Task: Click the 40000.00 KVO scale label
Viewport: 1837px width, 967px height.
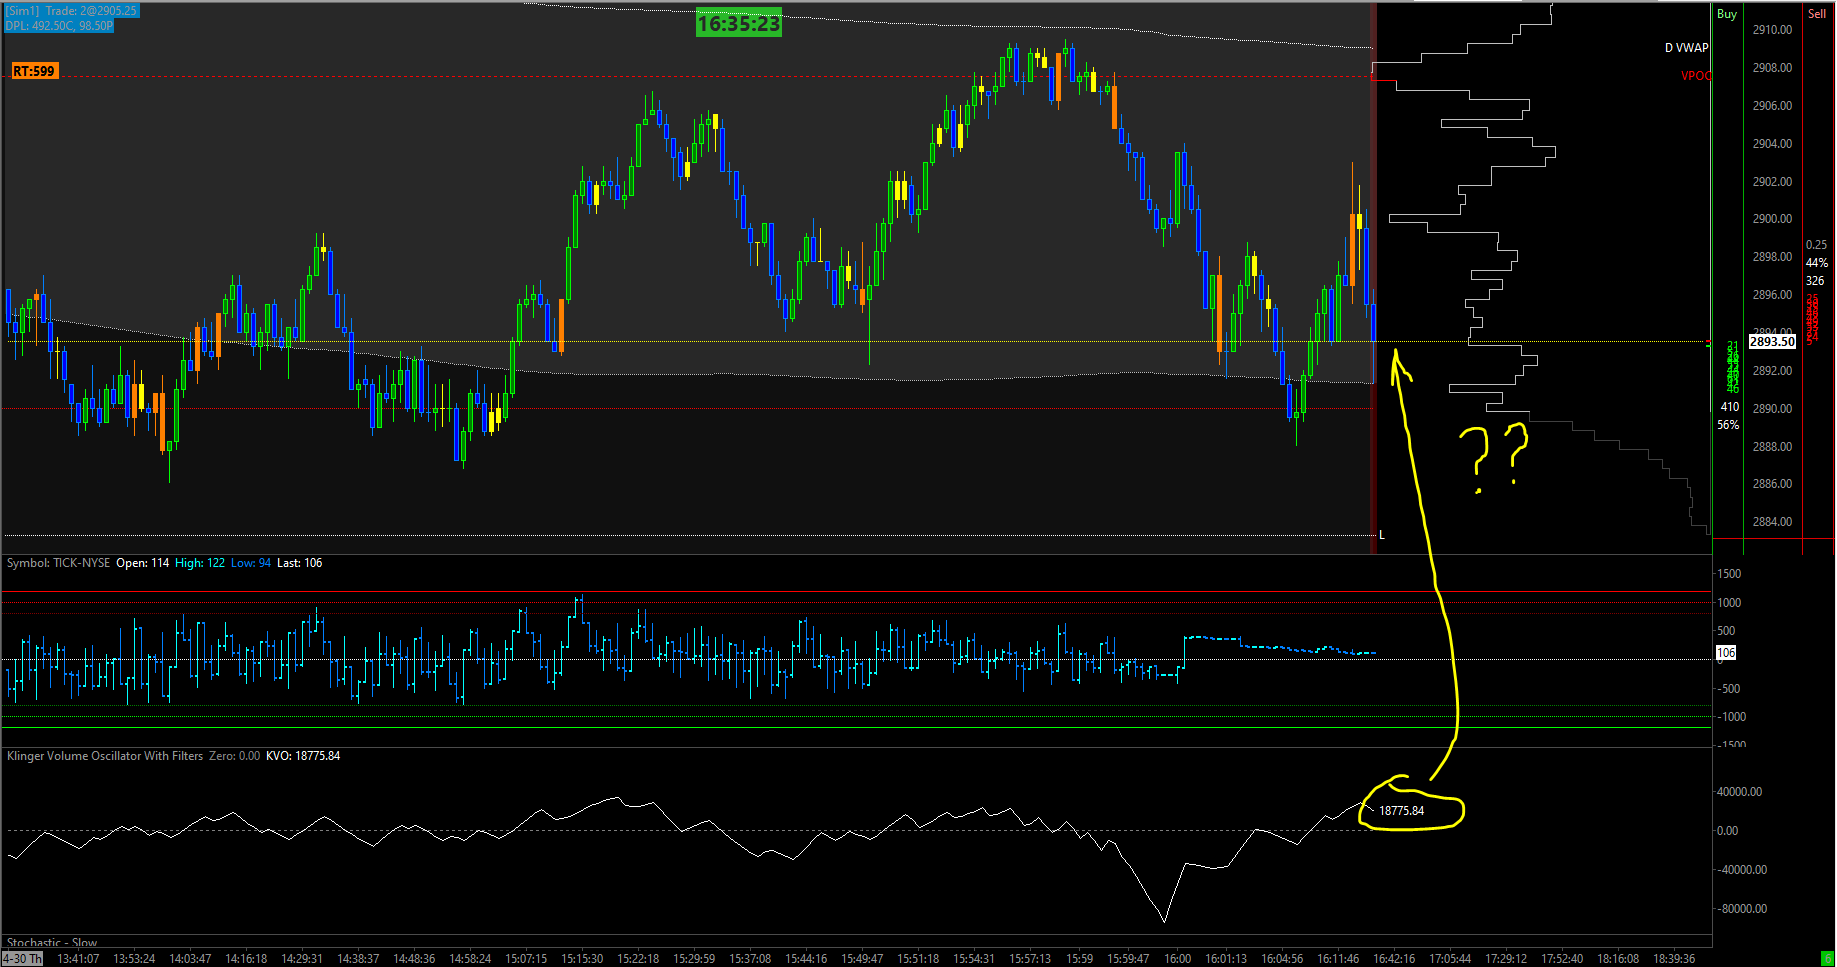Action: [1740, 792]
